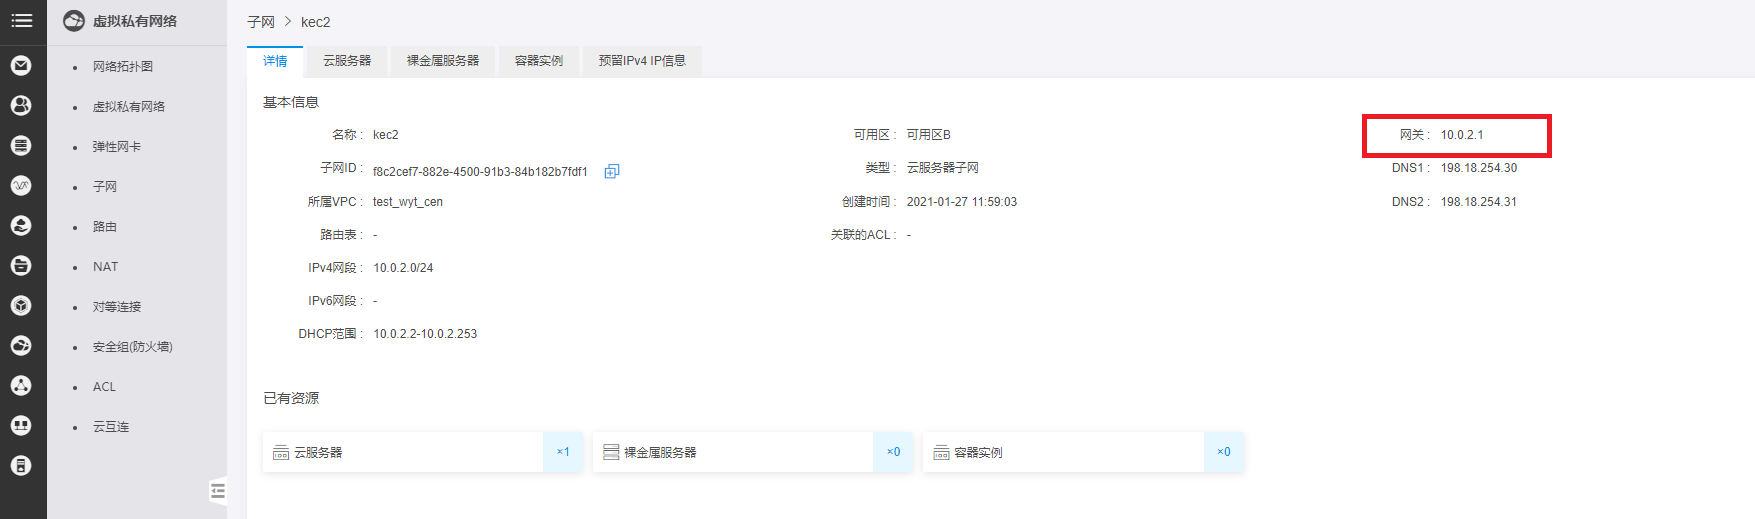This screenshot has height=519, width=1755.
Task: Click the availability zone value 可用区B
Action: coord(929,135)
